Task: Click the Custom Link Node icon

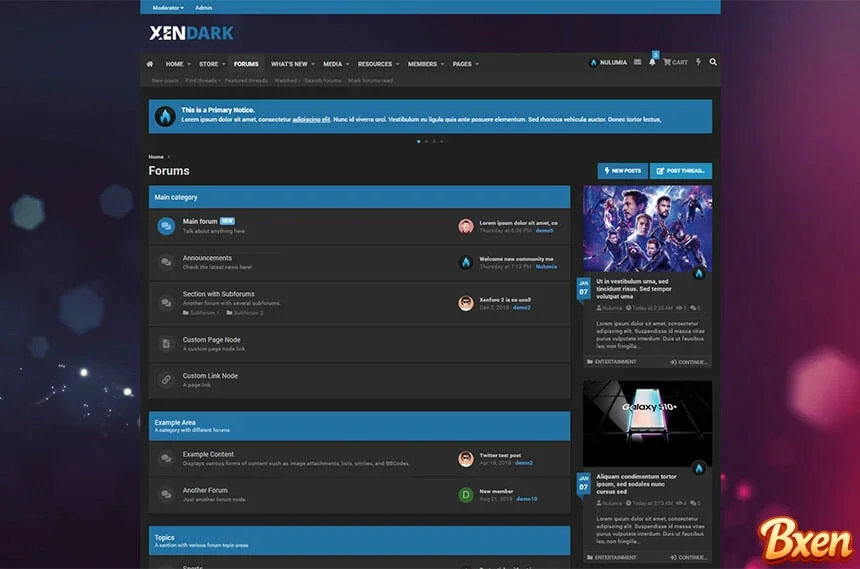Action: point(166,380)
